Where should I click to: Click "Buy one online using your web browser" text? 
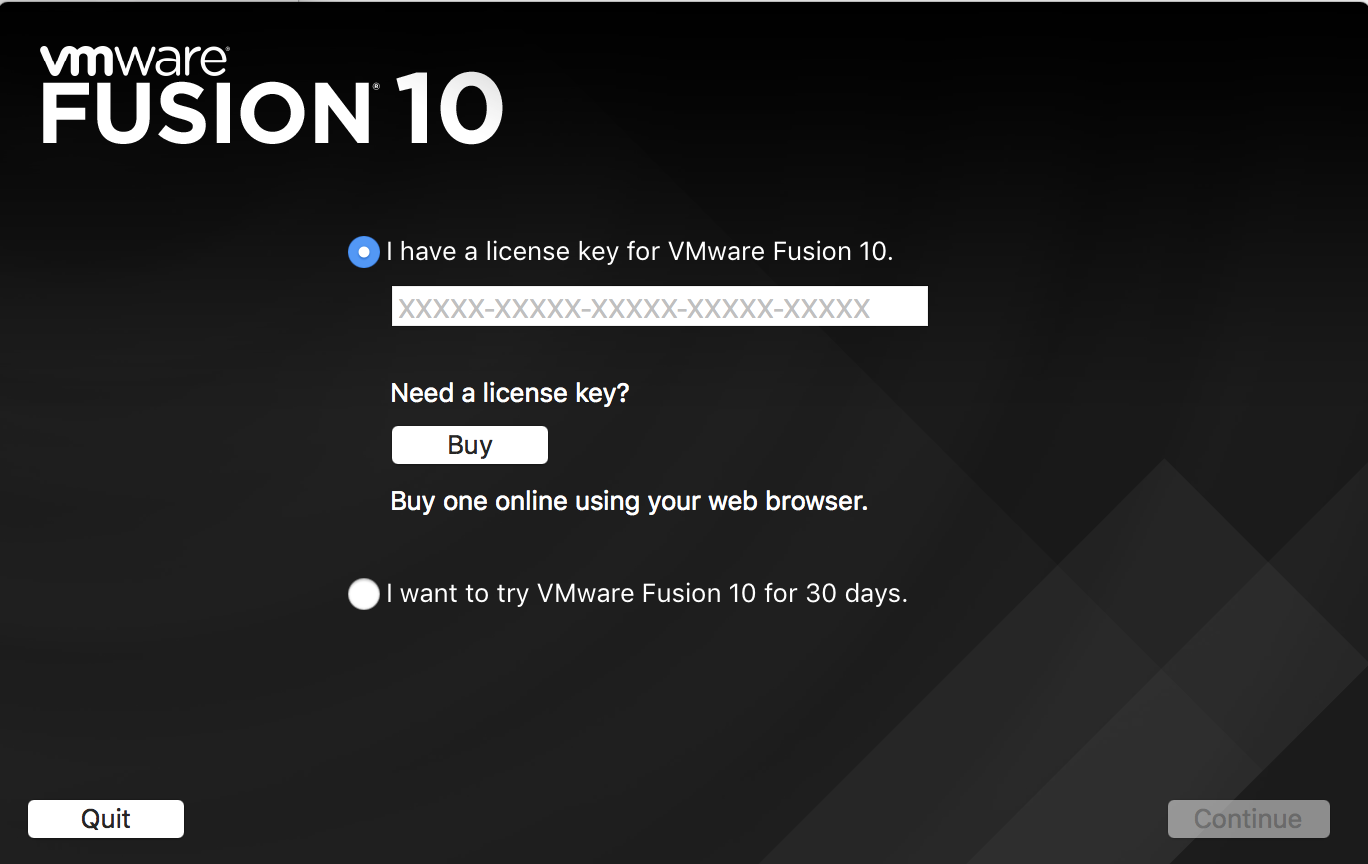tap(629, 501)
